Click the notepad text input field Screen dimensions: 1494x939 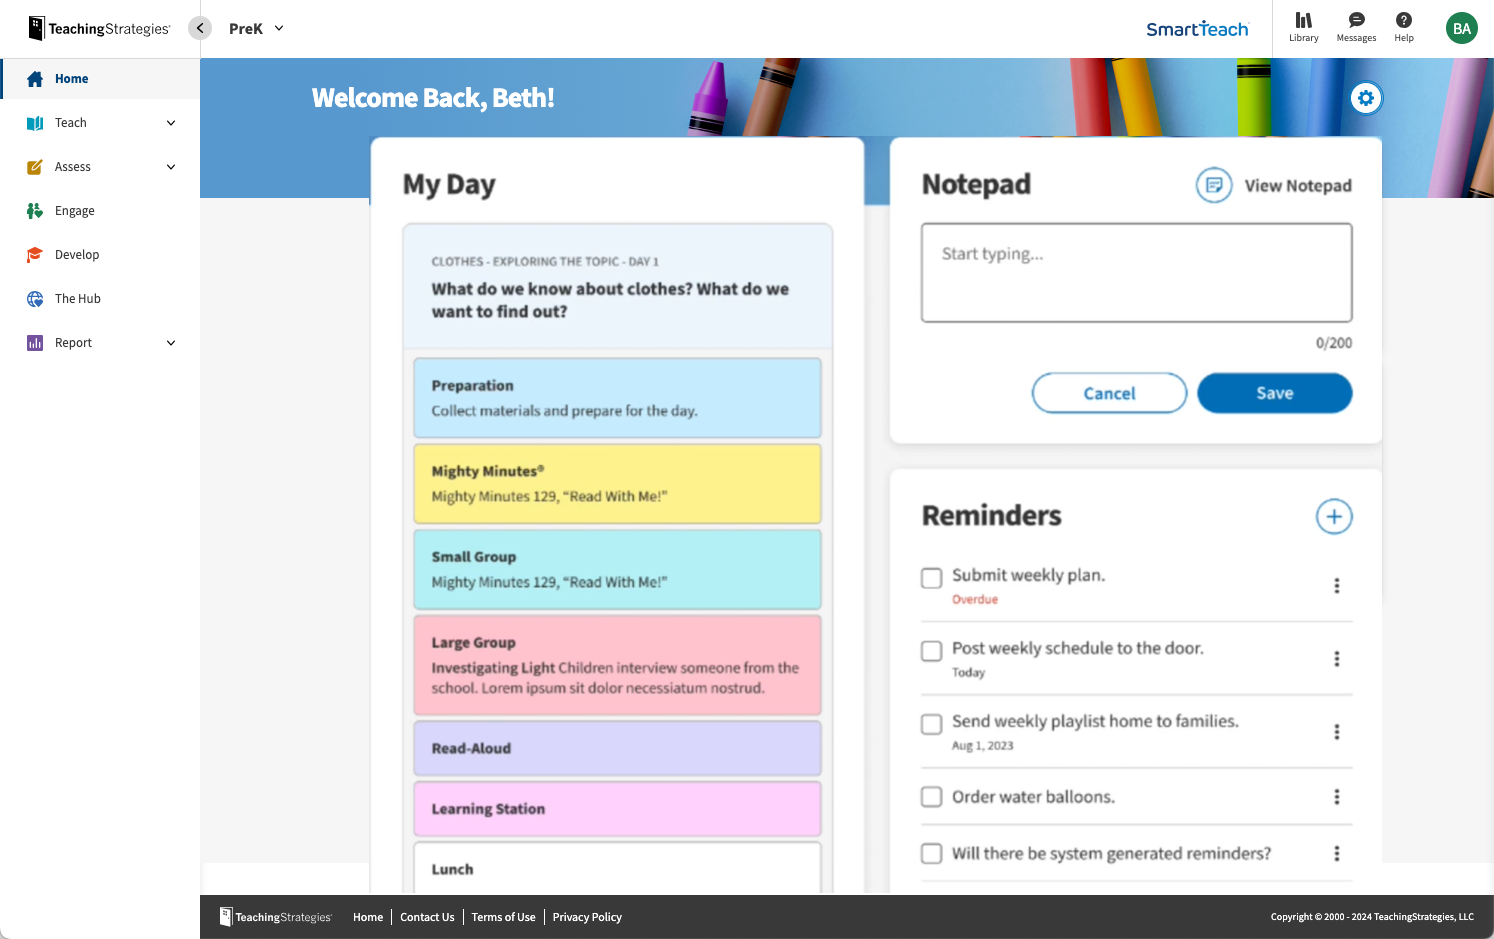pos(1136,272)
